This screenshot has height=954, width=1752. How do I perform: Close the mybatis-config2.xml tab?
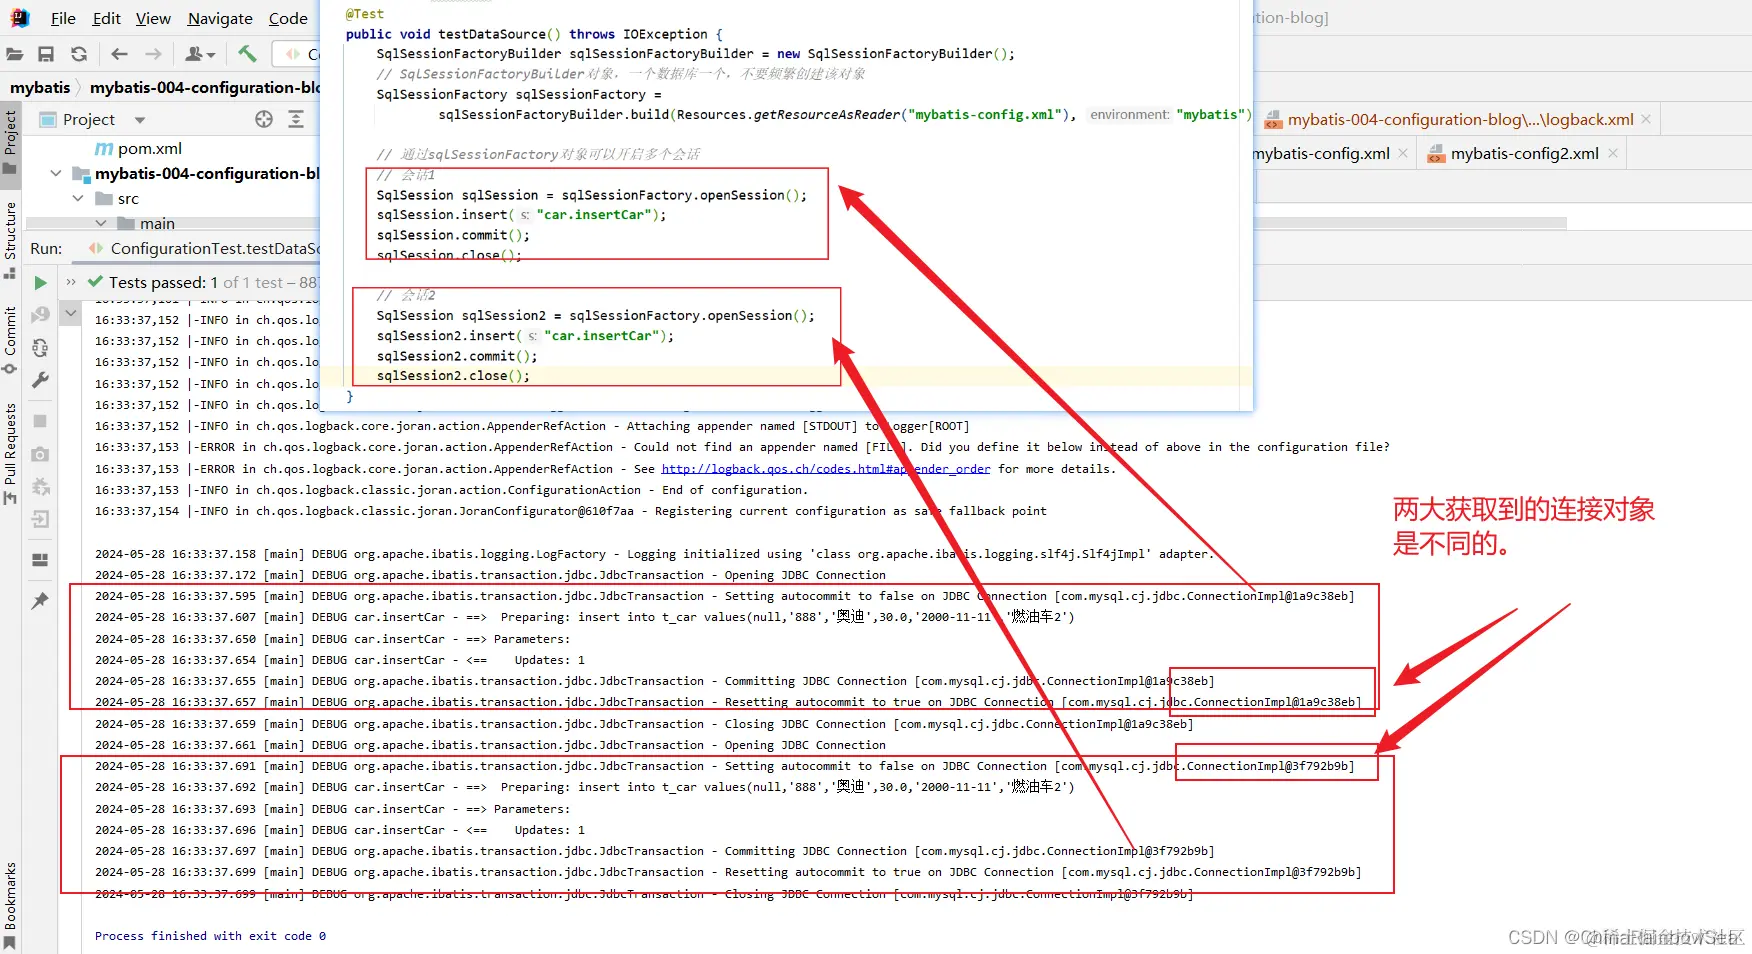point(1613,153)
